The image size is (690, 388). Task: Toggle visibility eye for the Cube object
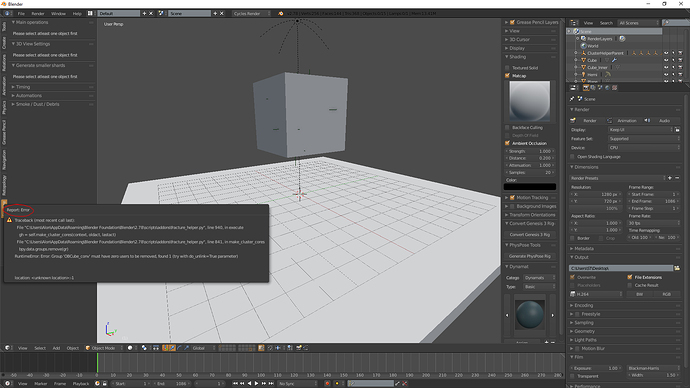click(666, 60)
